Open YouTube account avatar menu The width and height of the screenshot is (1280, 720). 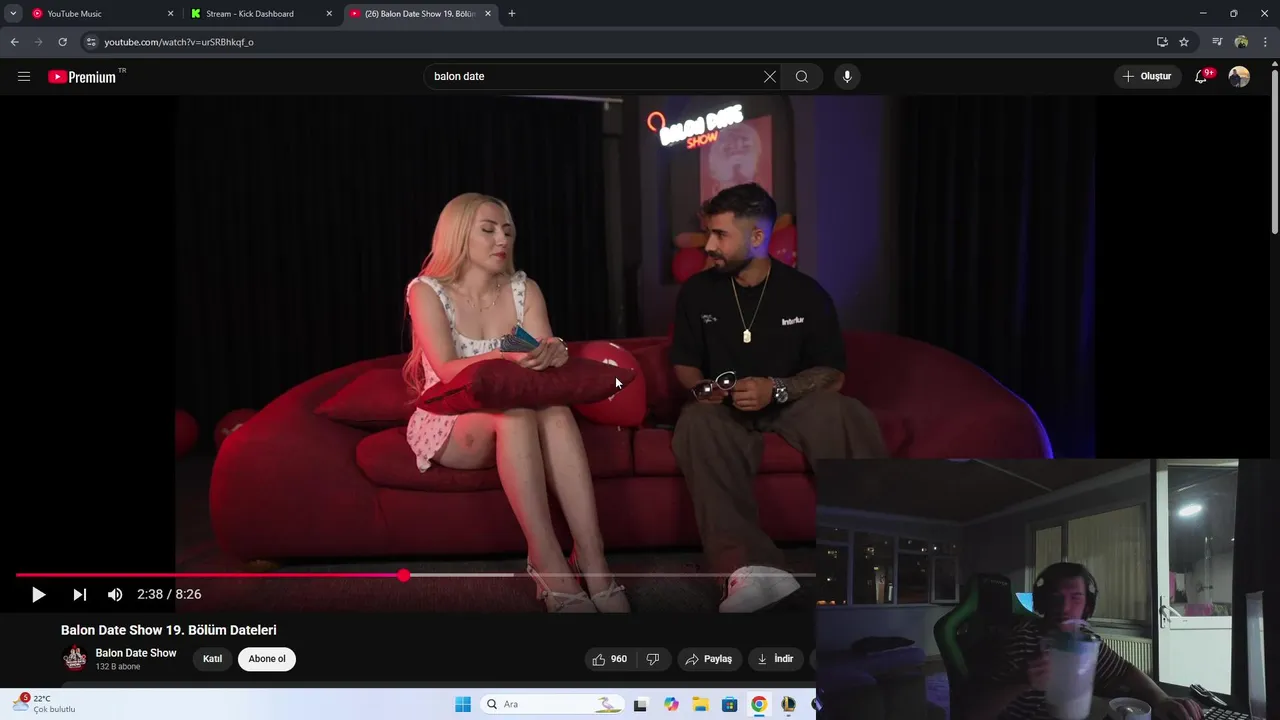pos(1239,76)
